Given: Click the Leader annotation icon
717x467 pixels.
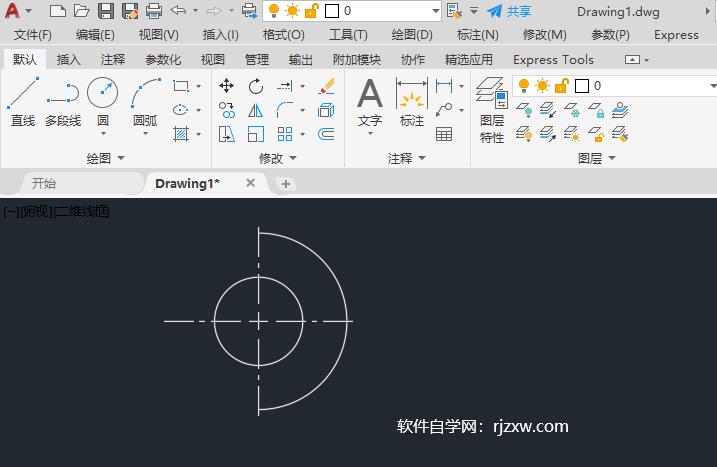Looking at the screenshot, I should 444,110.
